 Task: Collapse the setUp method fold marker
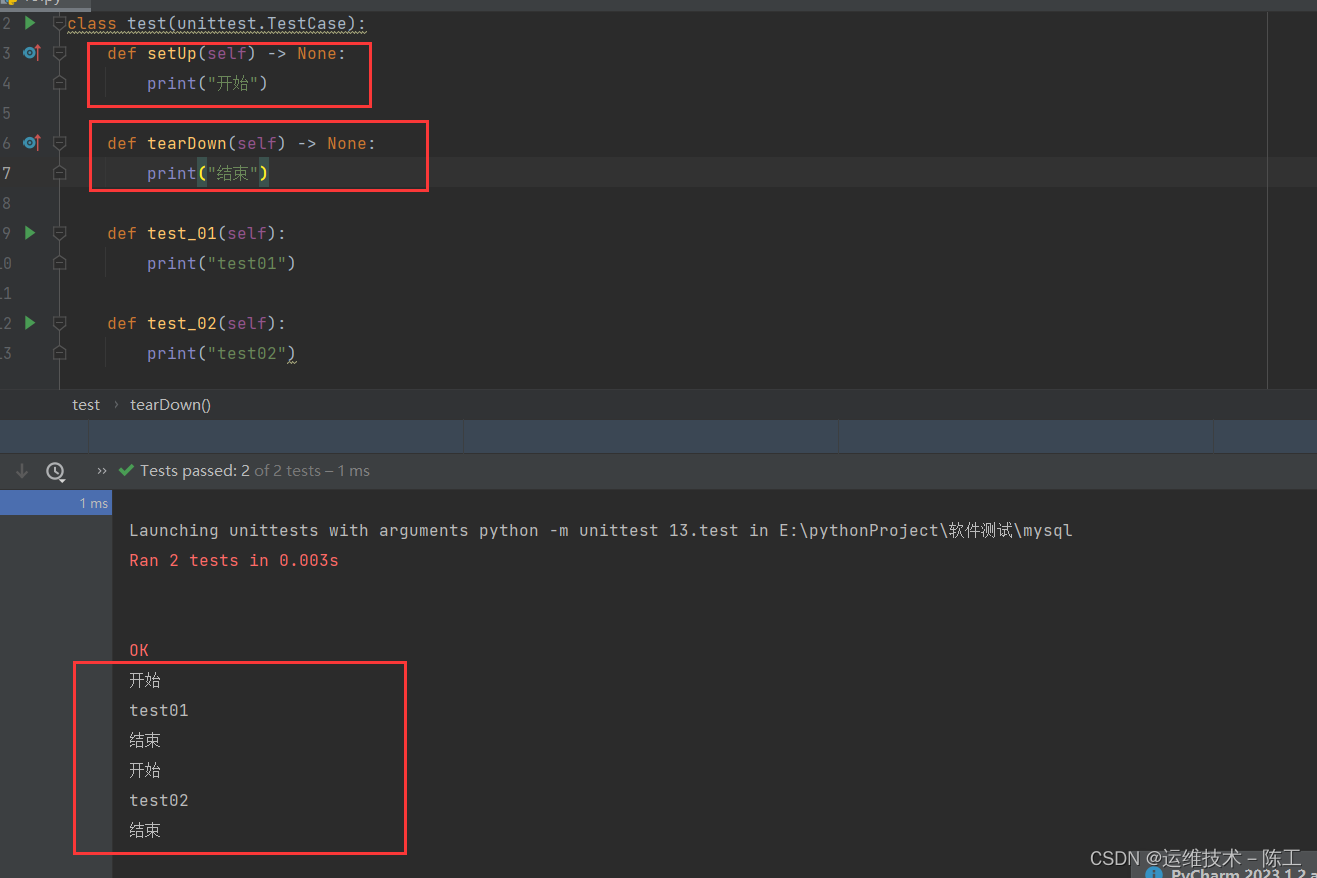(59, 53)
